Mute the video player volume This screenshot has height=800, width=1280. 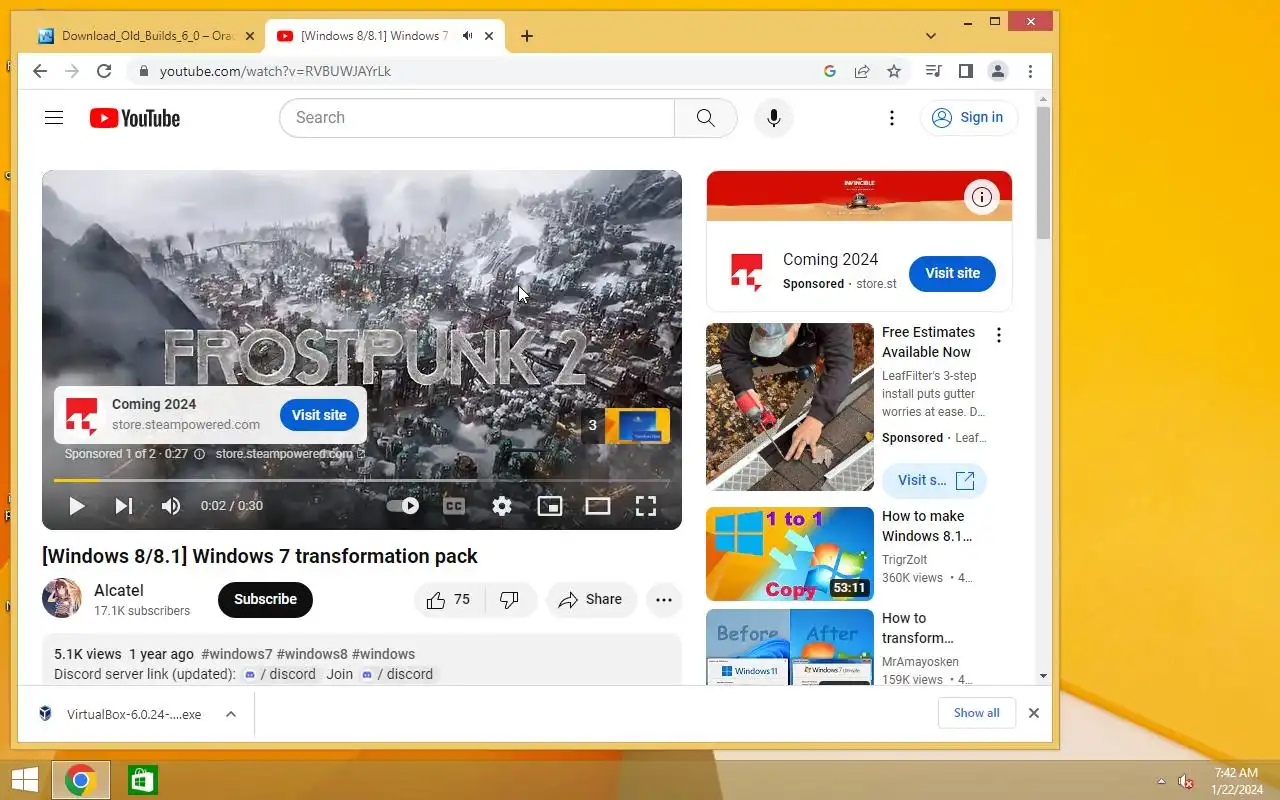coord(171,506)
